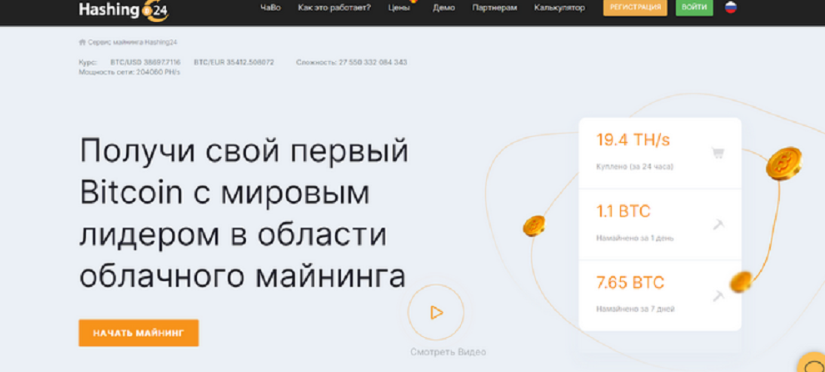
Task: Open the ЧаВо menu item
Action: pyautogui.click(x=270, y=8)
